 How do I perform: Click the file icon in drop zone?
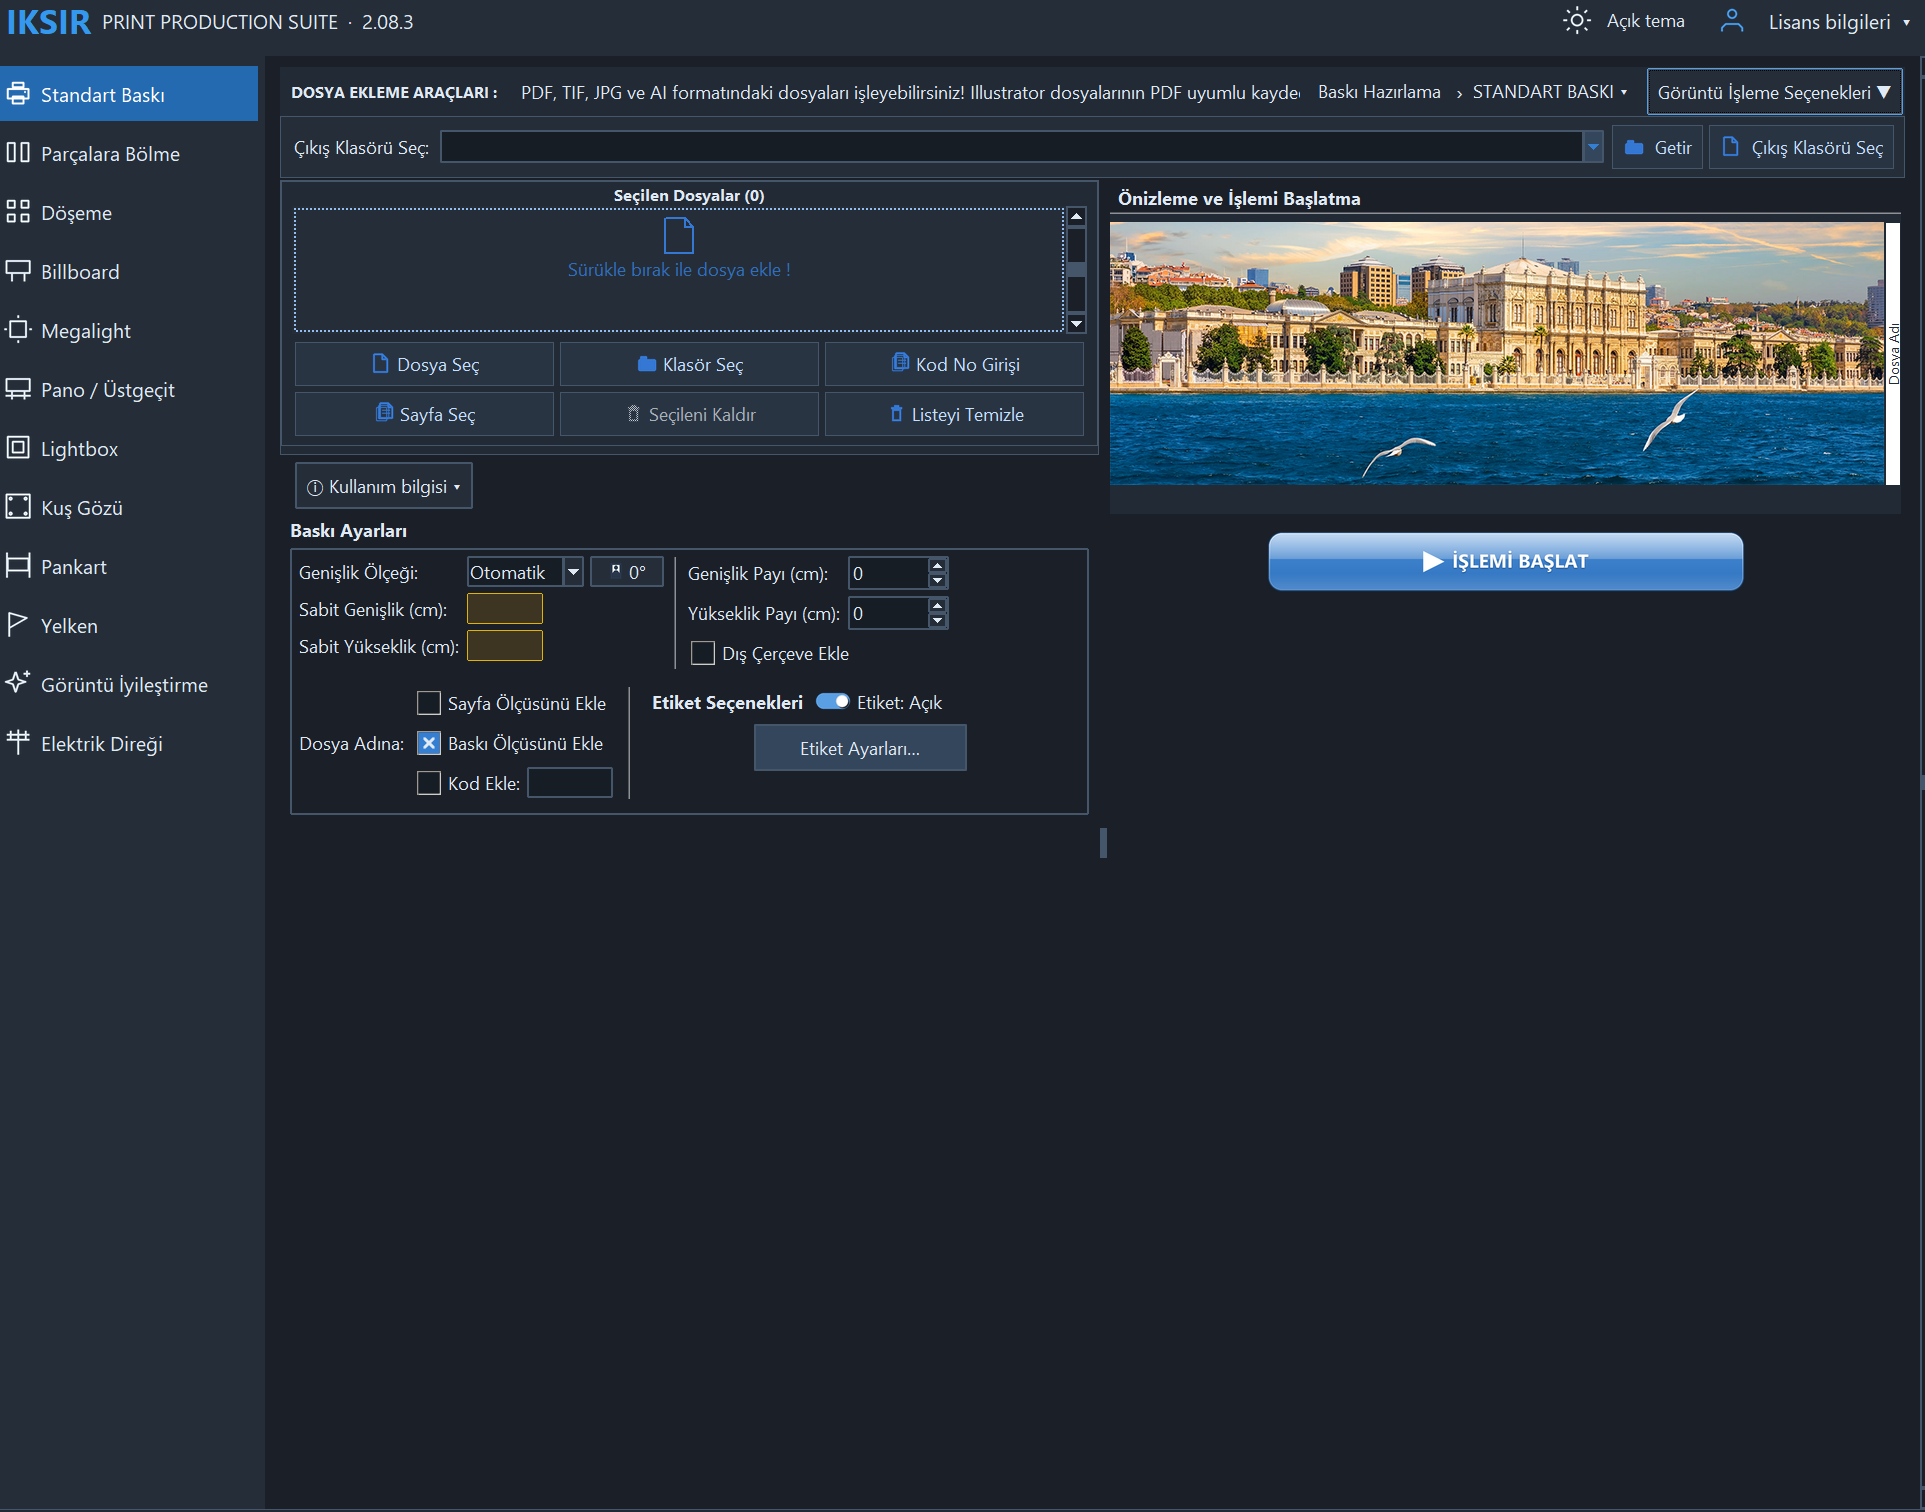(x=679, y=236)
